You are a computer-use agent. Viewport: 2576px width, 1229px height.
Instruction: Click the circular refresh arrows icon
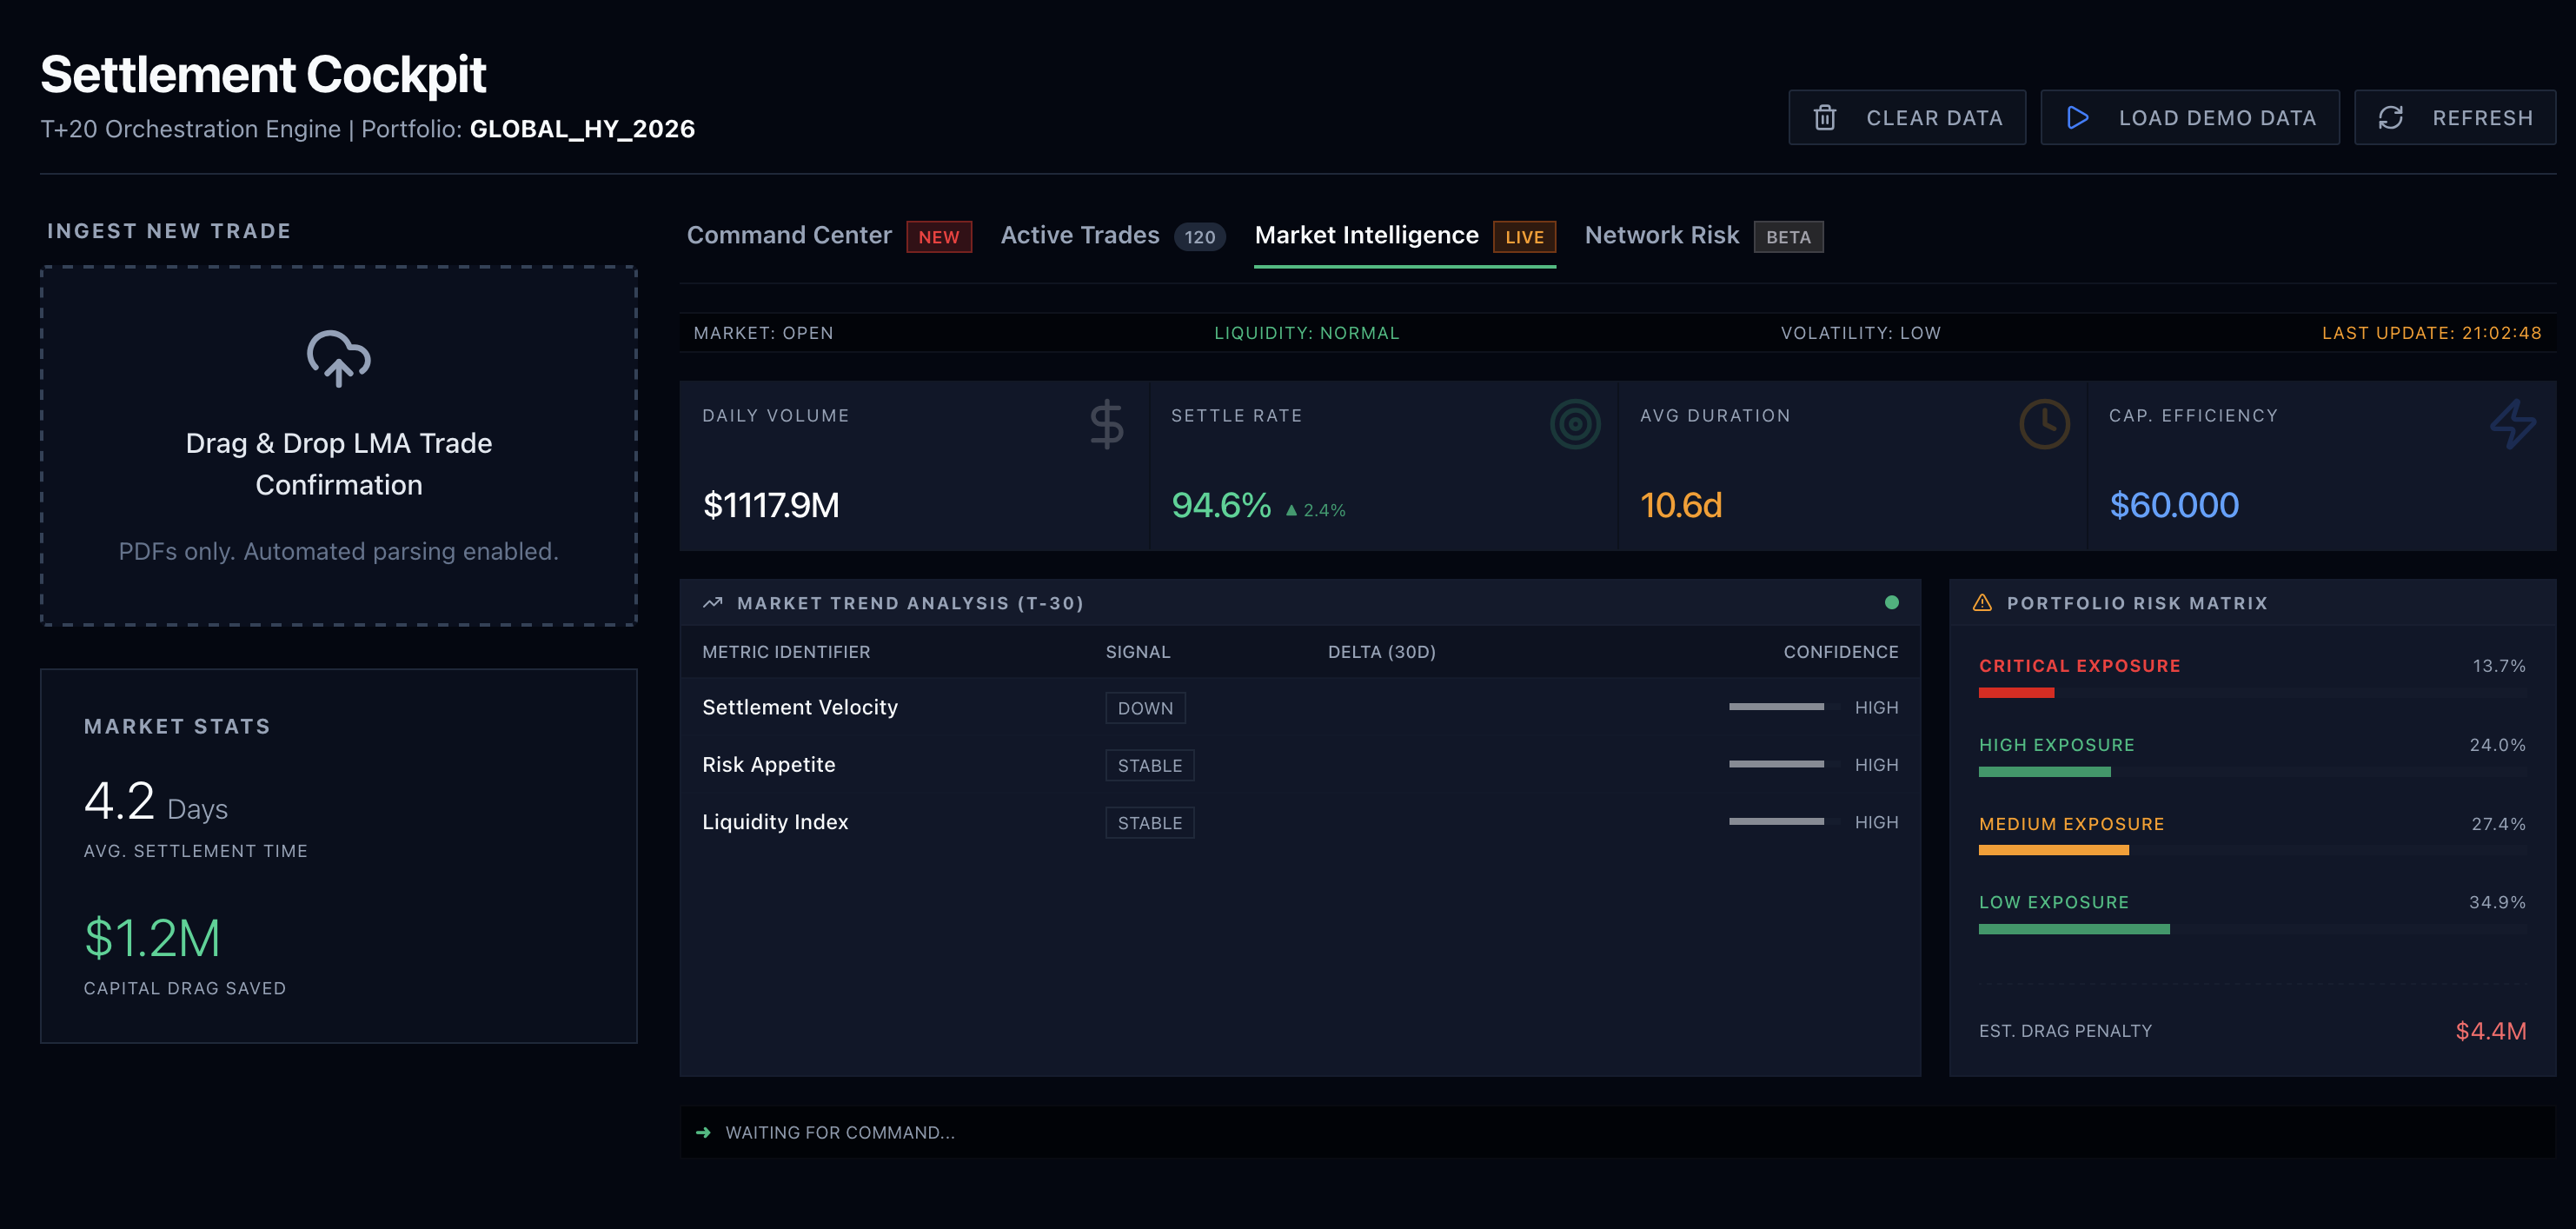pos(2390,118)
